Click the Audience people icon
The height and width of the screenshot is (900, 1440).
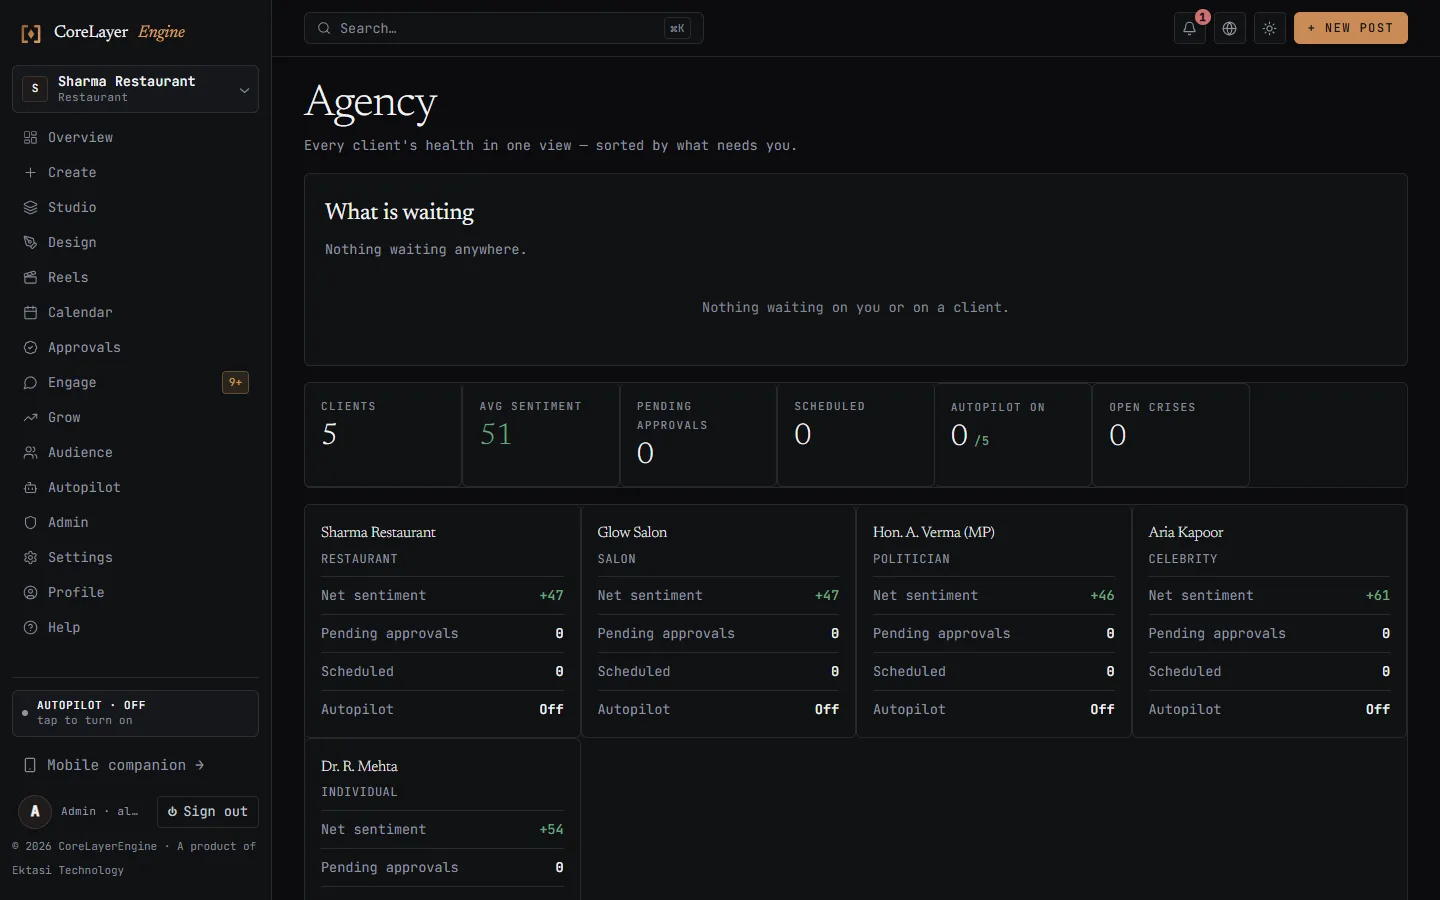pyautogui.click(x=30, y=452)
